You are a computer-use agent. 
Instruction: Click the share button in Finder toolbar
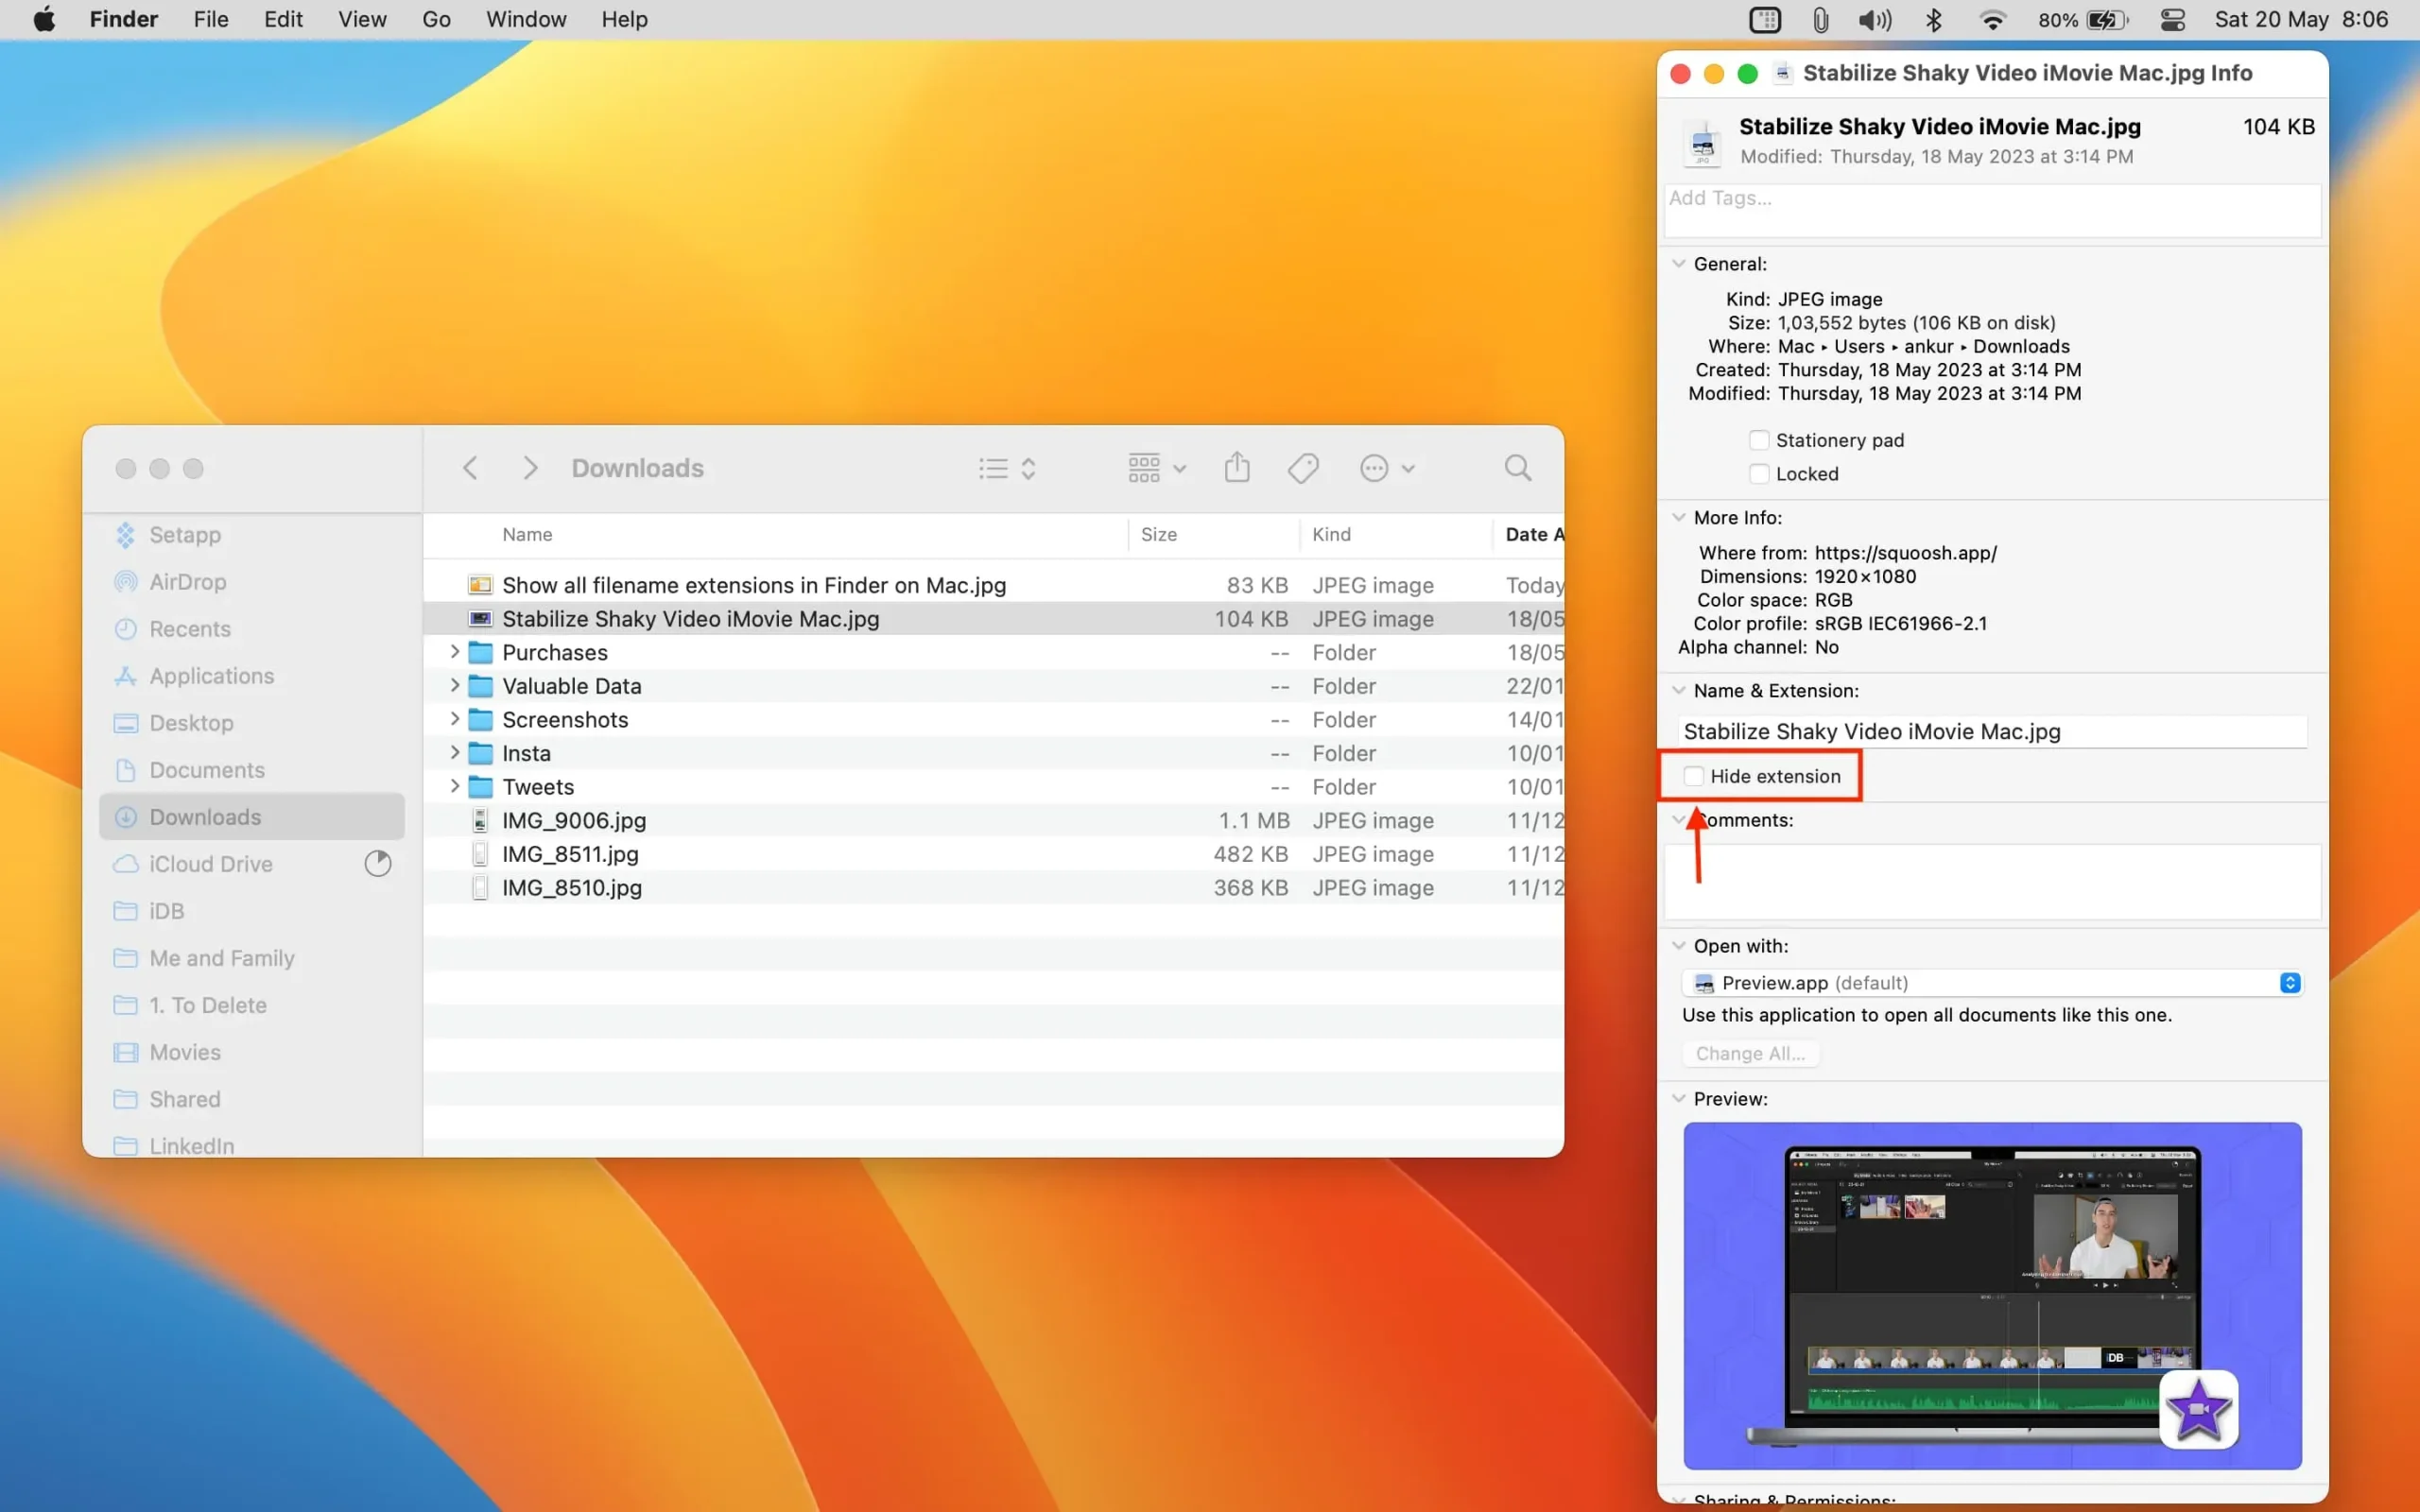1237,465
